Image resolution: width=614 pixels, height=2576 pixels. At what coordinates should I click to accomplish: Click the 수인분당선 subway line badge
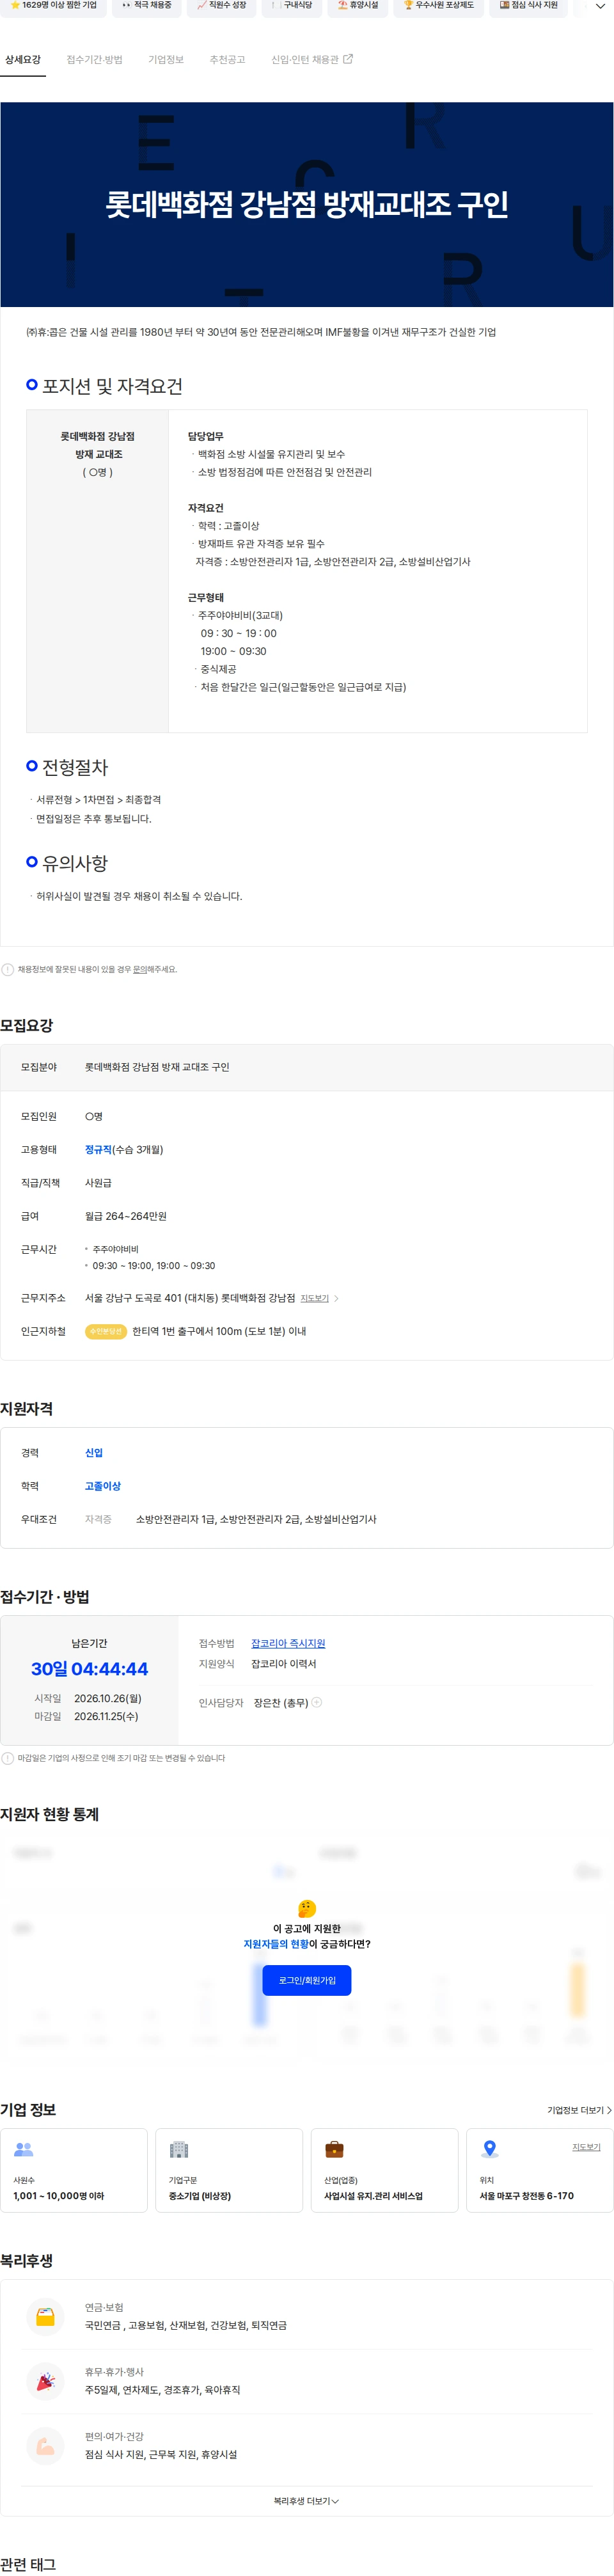pos(106,1331)
